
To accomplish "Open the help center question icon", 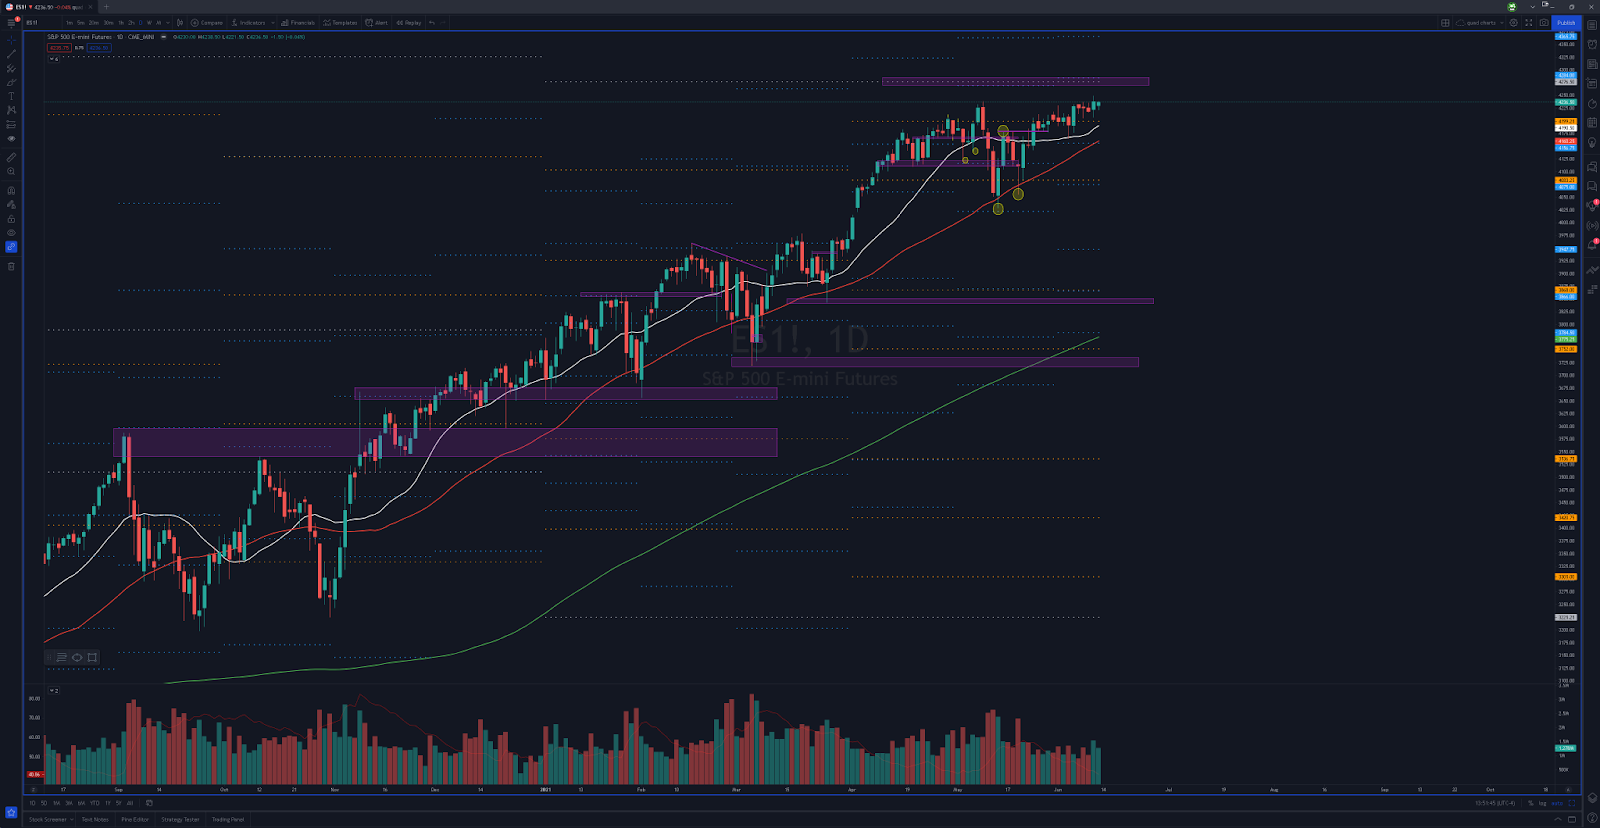I will click(x=1592, y=818).
